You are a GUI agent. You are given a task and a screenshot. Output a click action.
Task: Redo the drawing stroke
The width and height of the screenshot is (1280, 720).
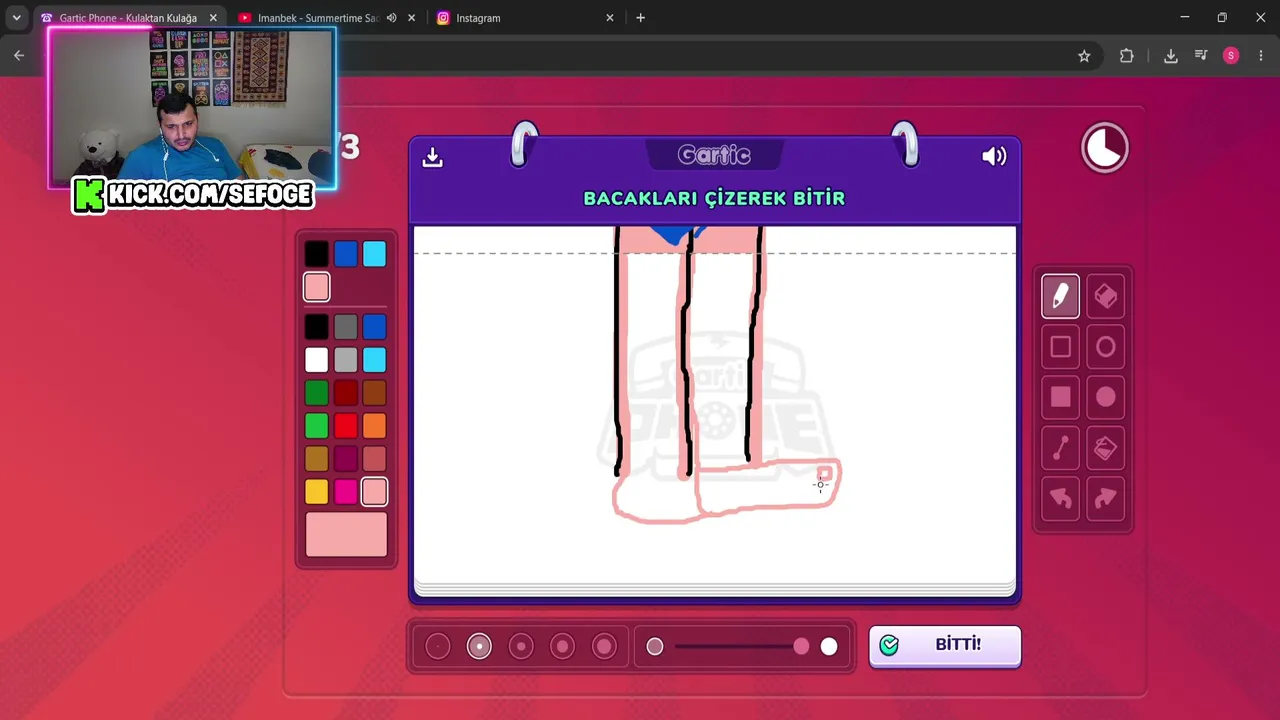(x=1105, y=498)
